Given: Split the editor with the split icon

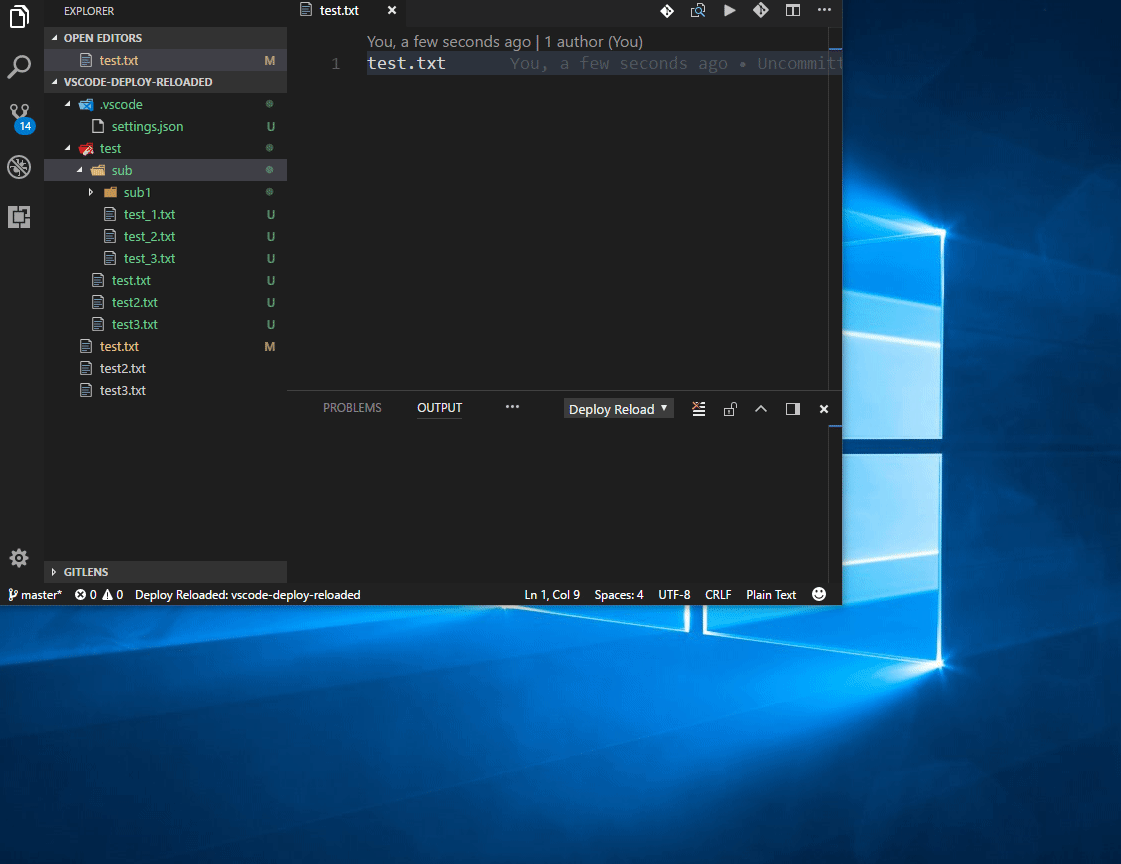Looking at the screenshot, I should (x=793, y=11).
